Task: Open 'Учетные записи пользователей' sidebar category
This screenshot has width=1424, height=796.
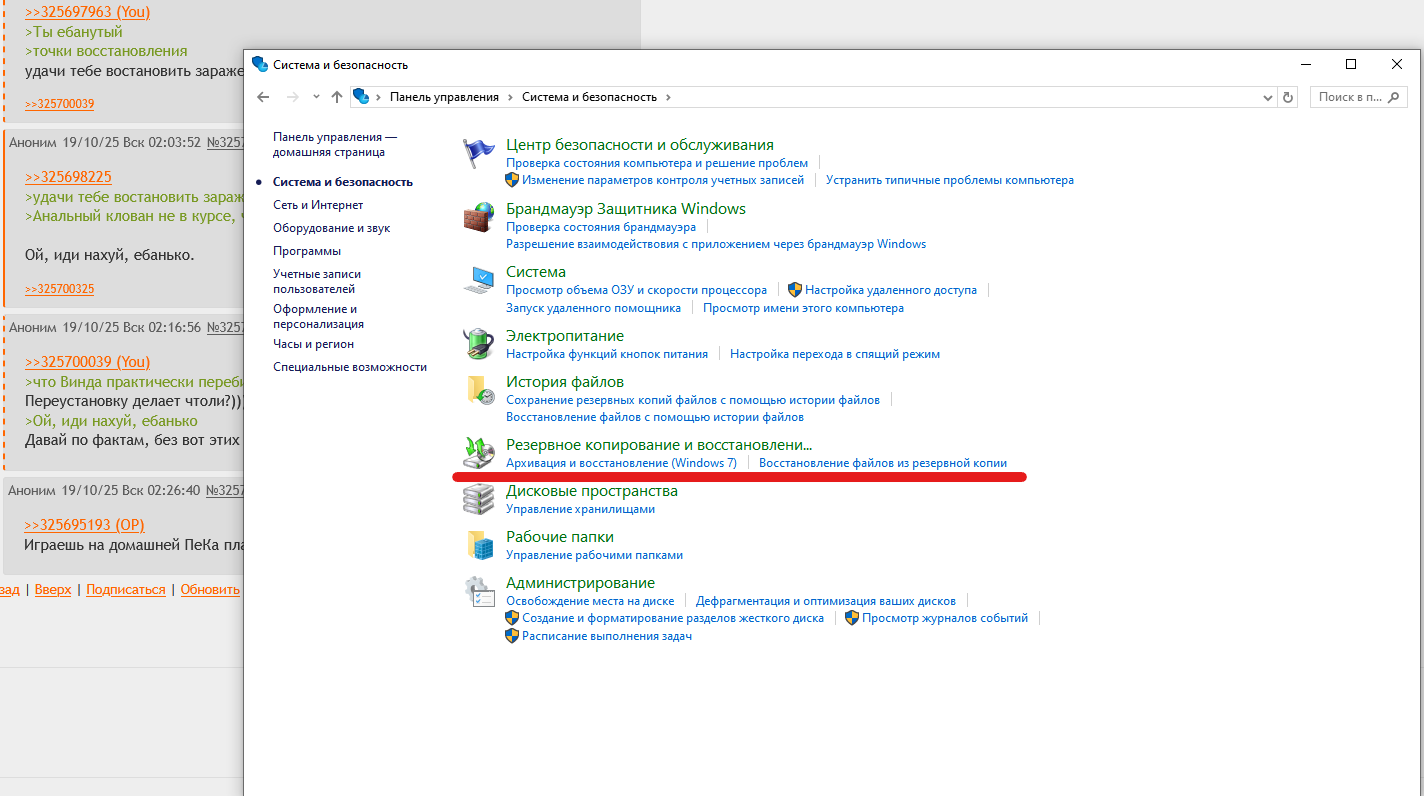Action: point(317,281)
